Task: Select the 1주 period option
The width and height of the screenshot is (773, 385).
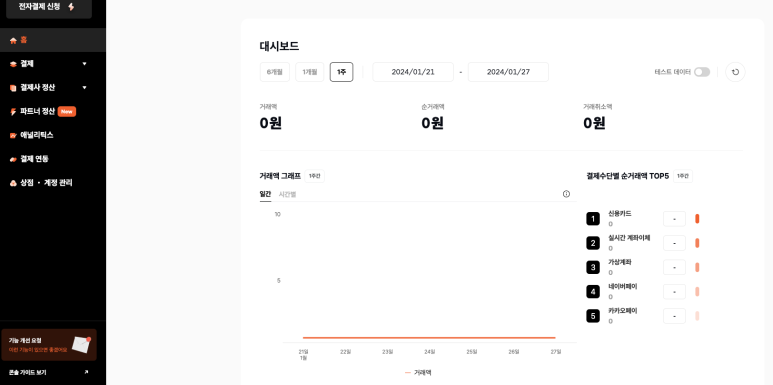Action: point(342,72)
